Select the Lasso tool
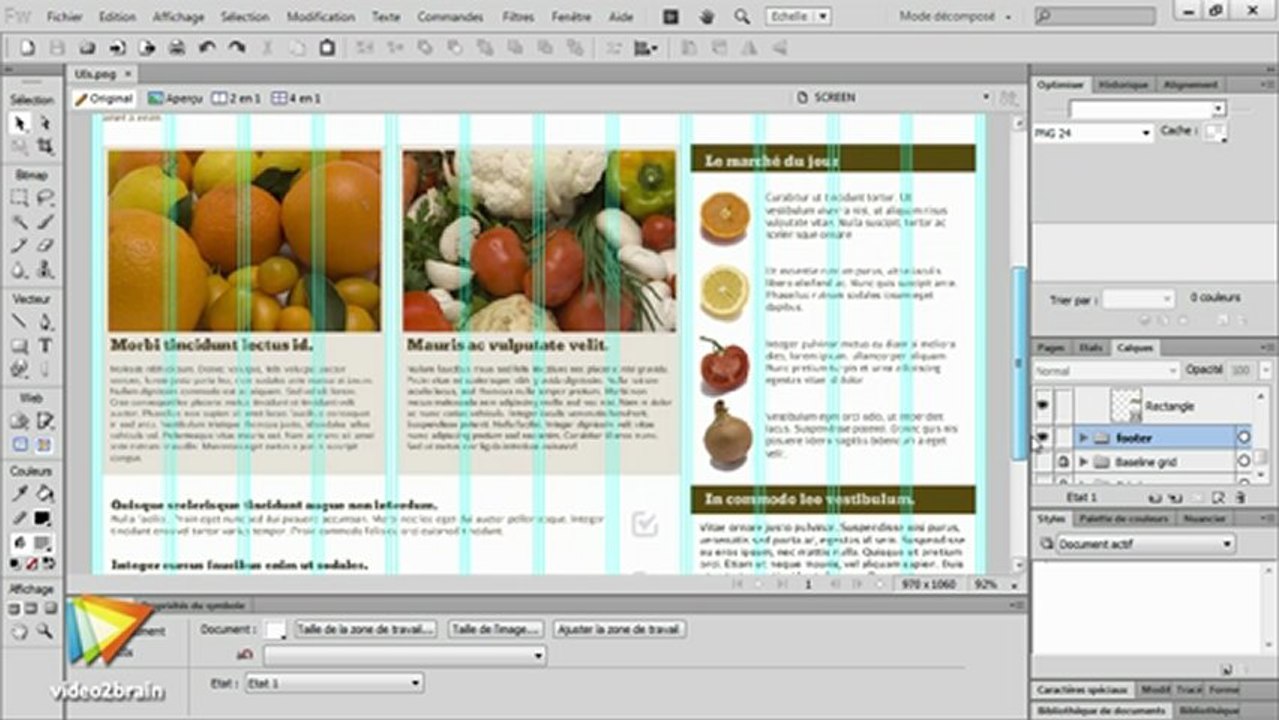The height and width of the screenshot is (720, 1279). (x=45, y=197)
